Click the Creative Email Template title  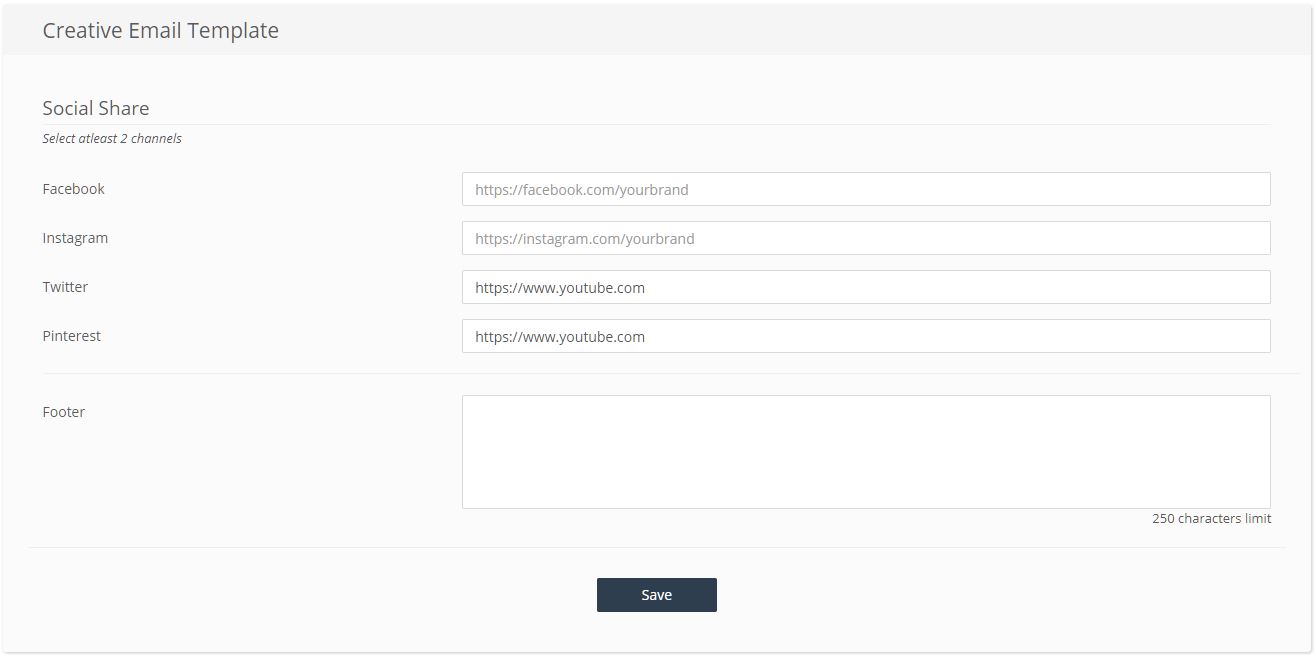160,30
